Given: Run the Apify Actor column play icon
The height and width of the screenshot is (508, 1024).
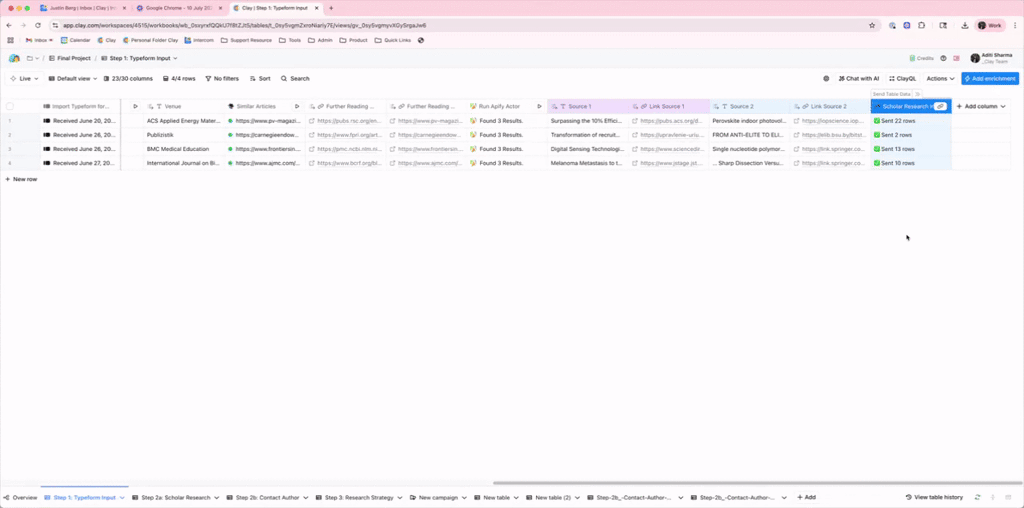Looking at the screenshot, I should pyautogui.click(x=539, y=106).
